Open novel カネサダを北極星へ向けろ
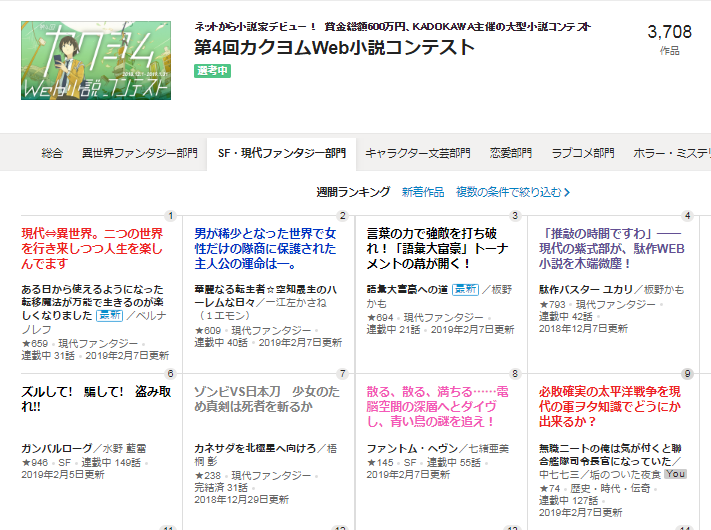711x530 pixels. pos(255,448)
